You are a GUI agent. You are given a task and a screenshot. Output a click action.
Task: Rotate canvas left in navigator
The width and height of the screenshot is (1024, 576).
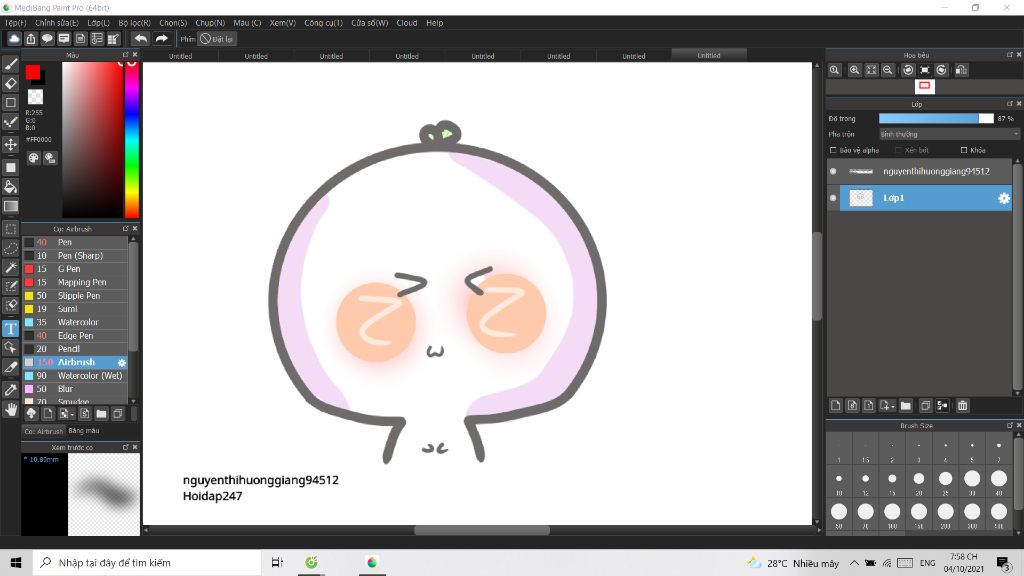908,70
